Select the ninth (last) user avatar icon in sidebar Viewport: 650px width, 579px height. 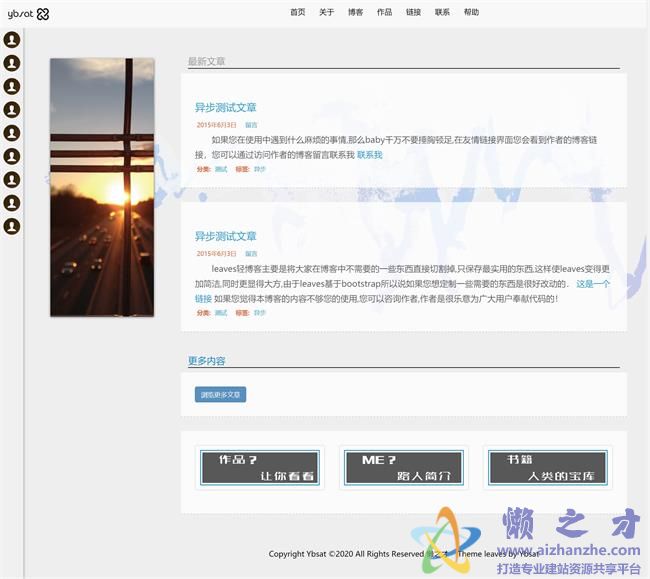click(12, 226)
